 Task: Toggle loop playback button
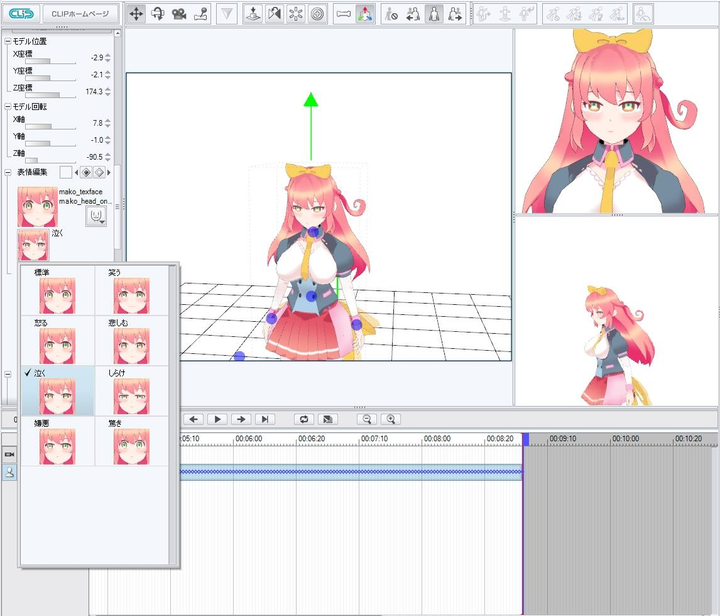coord(303,419)
